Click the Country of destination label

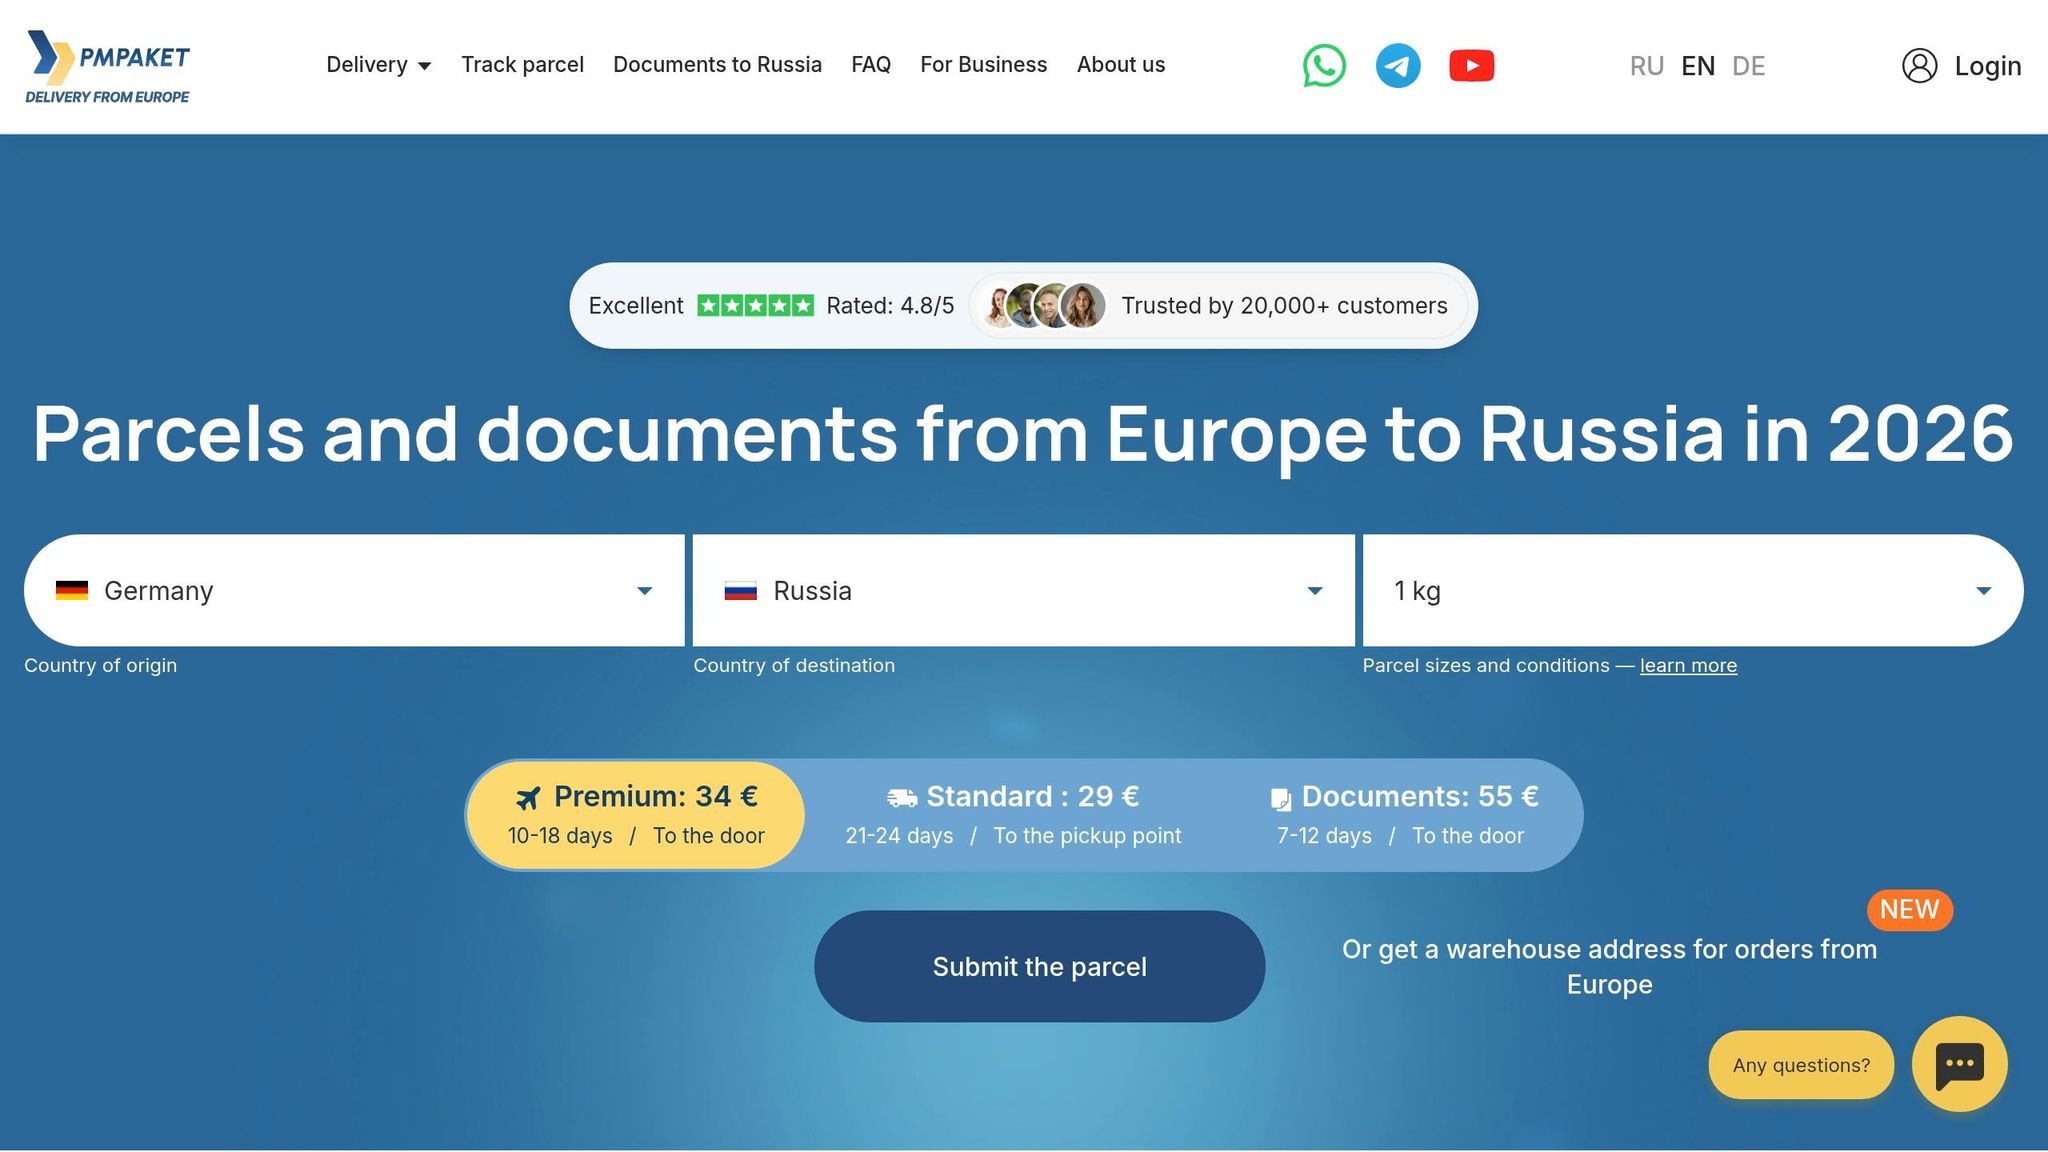point(794,666)
